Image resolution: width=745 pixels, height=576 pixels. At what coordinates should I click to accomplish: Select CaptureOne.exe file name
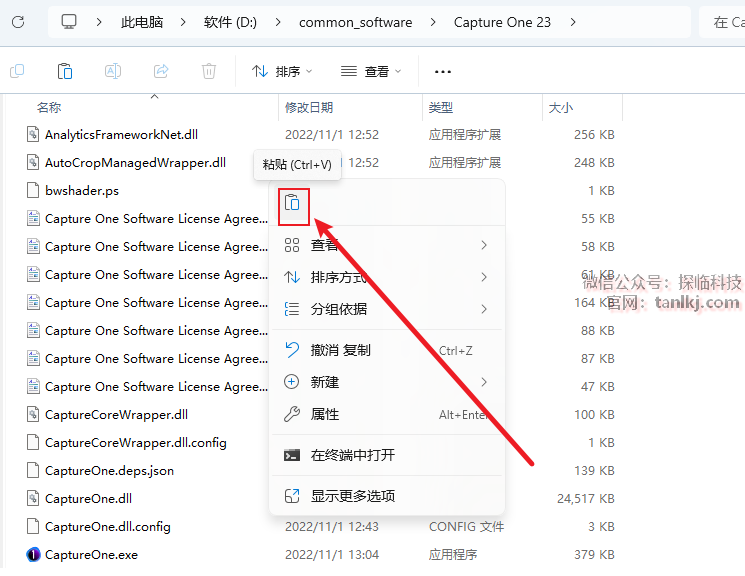point(91,555)
